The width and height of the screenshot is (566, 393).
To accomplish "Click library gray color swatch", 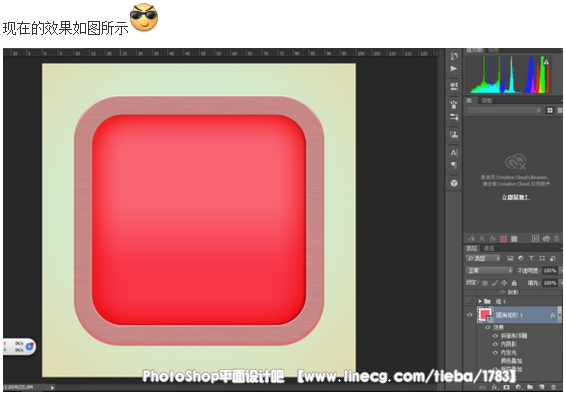I will tap(514, 239).
